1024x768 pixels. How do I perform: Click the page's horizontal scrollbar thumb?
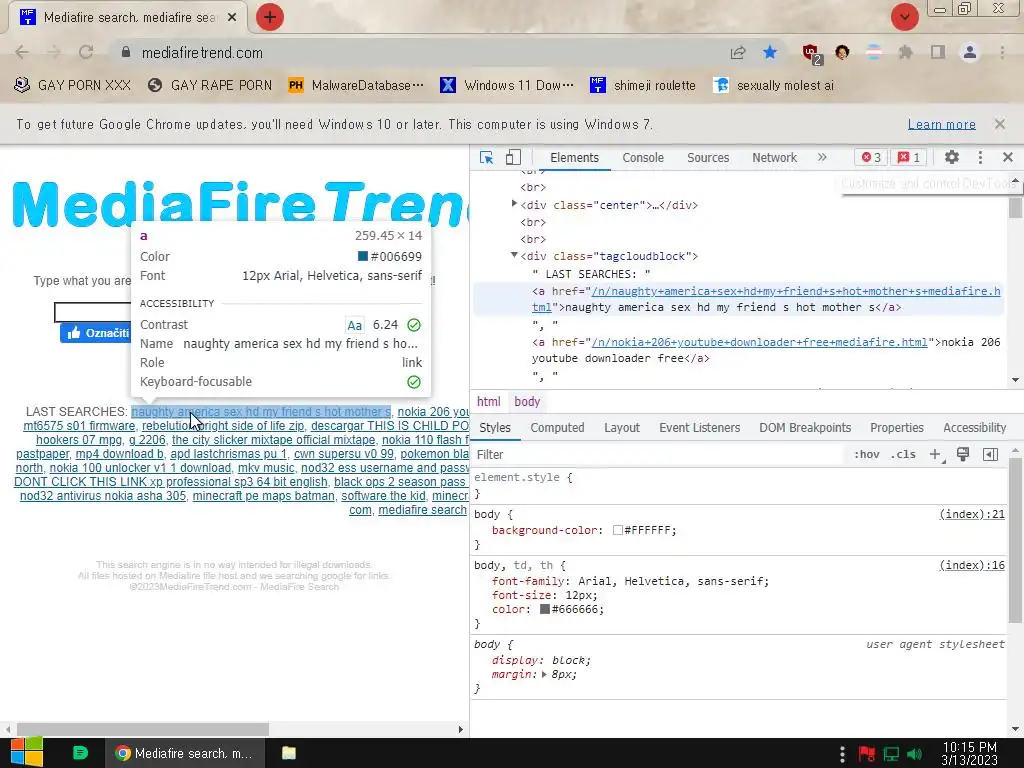pyautogui.click(x=143, y=729)
